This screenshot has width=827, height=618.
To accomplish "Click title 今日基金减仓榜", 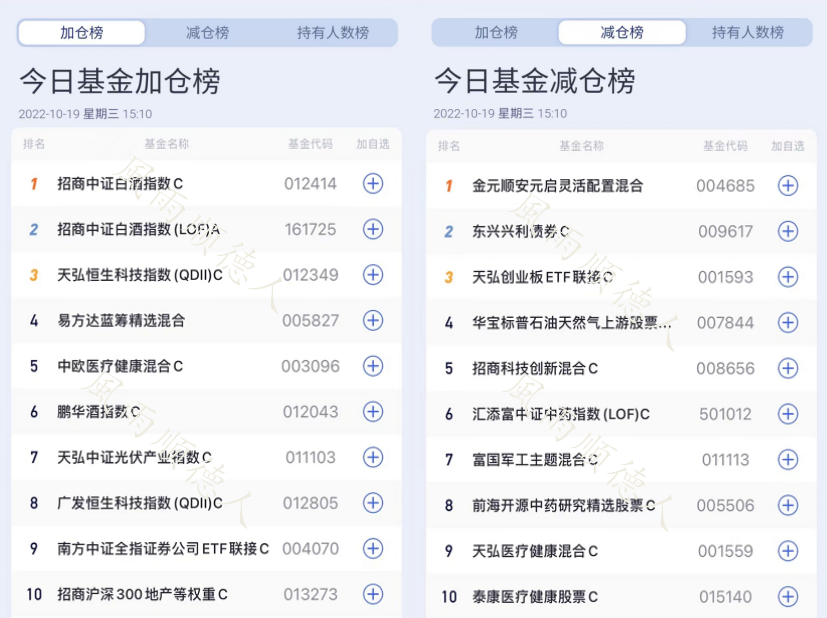I will coord(535,82).
